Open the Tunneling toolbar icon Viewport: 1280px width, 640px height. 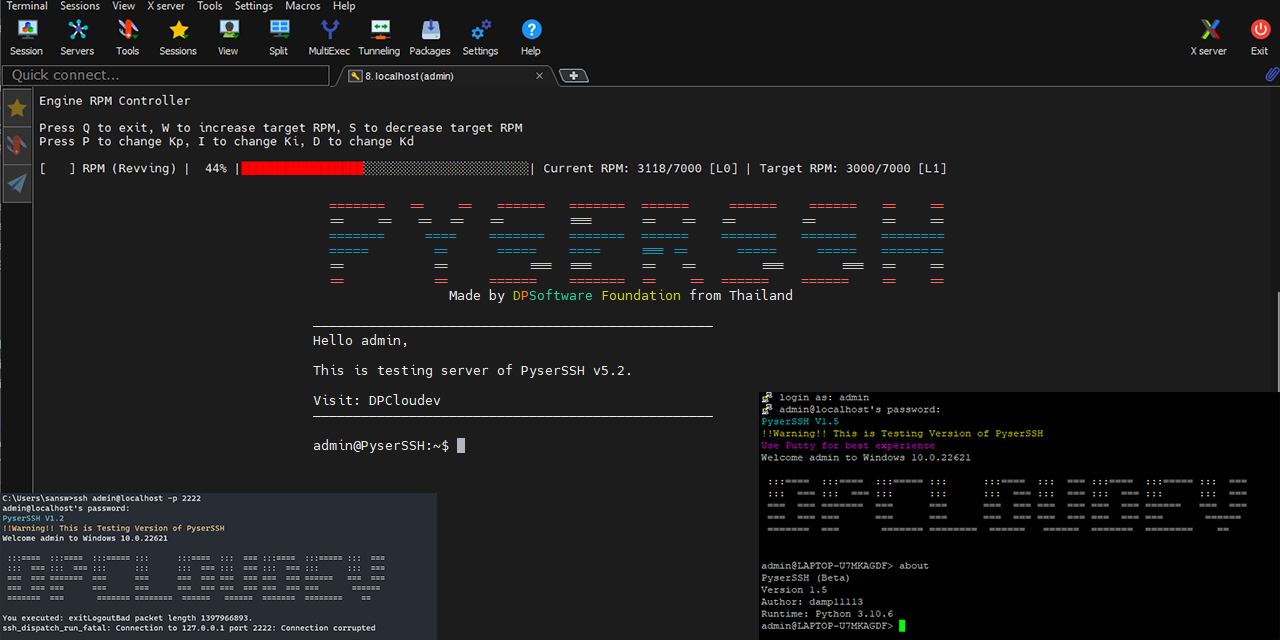[x=379, y=37]
